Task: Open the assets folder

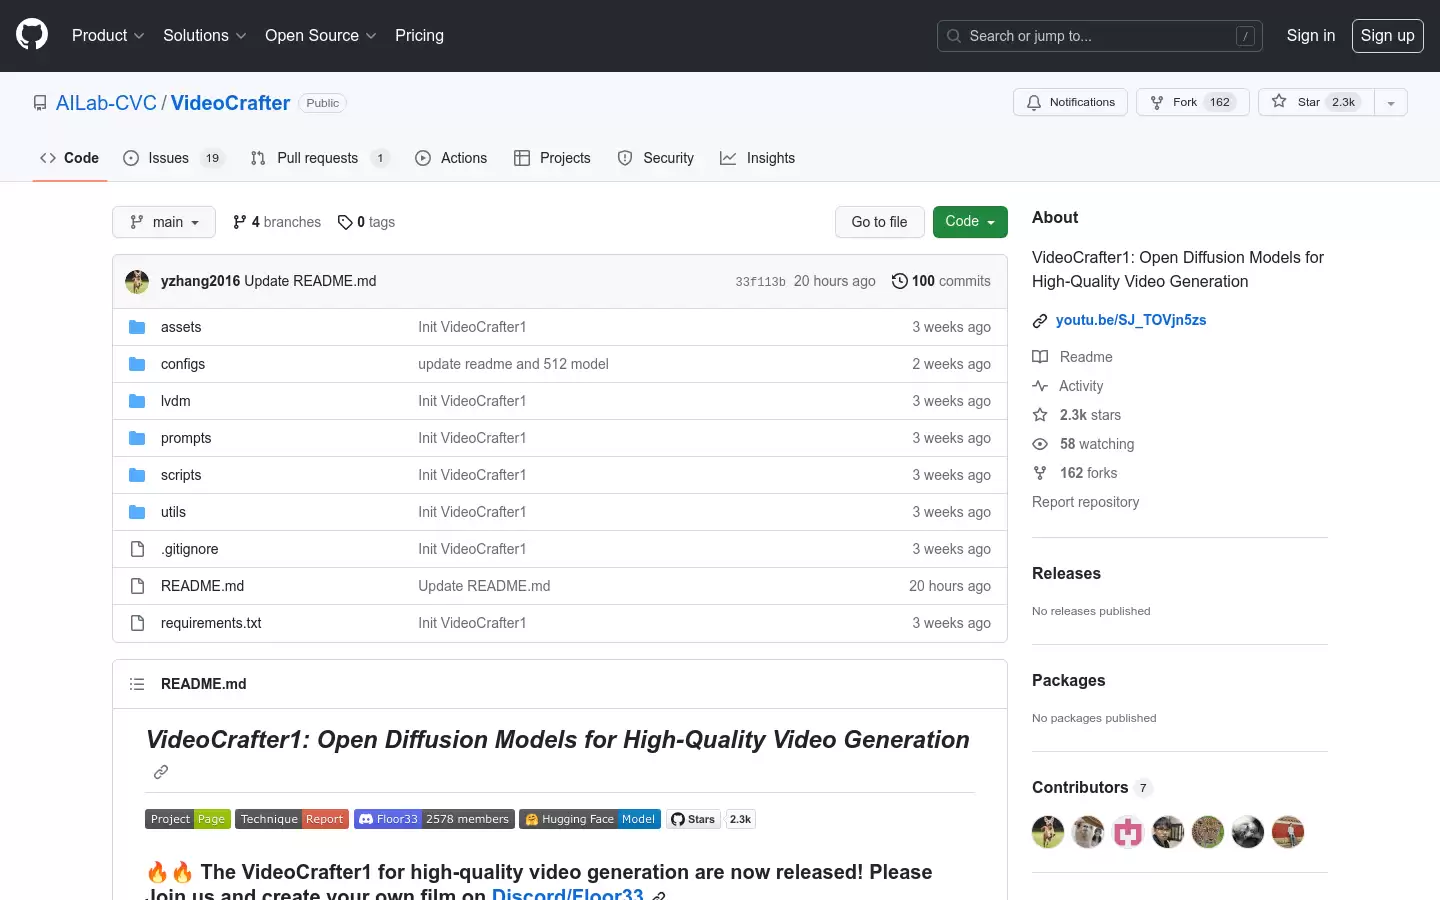Action: (x=181, y=327)
